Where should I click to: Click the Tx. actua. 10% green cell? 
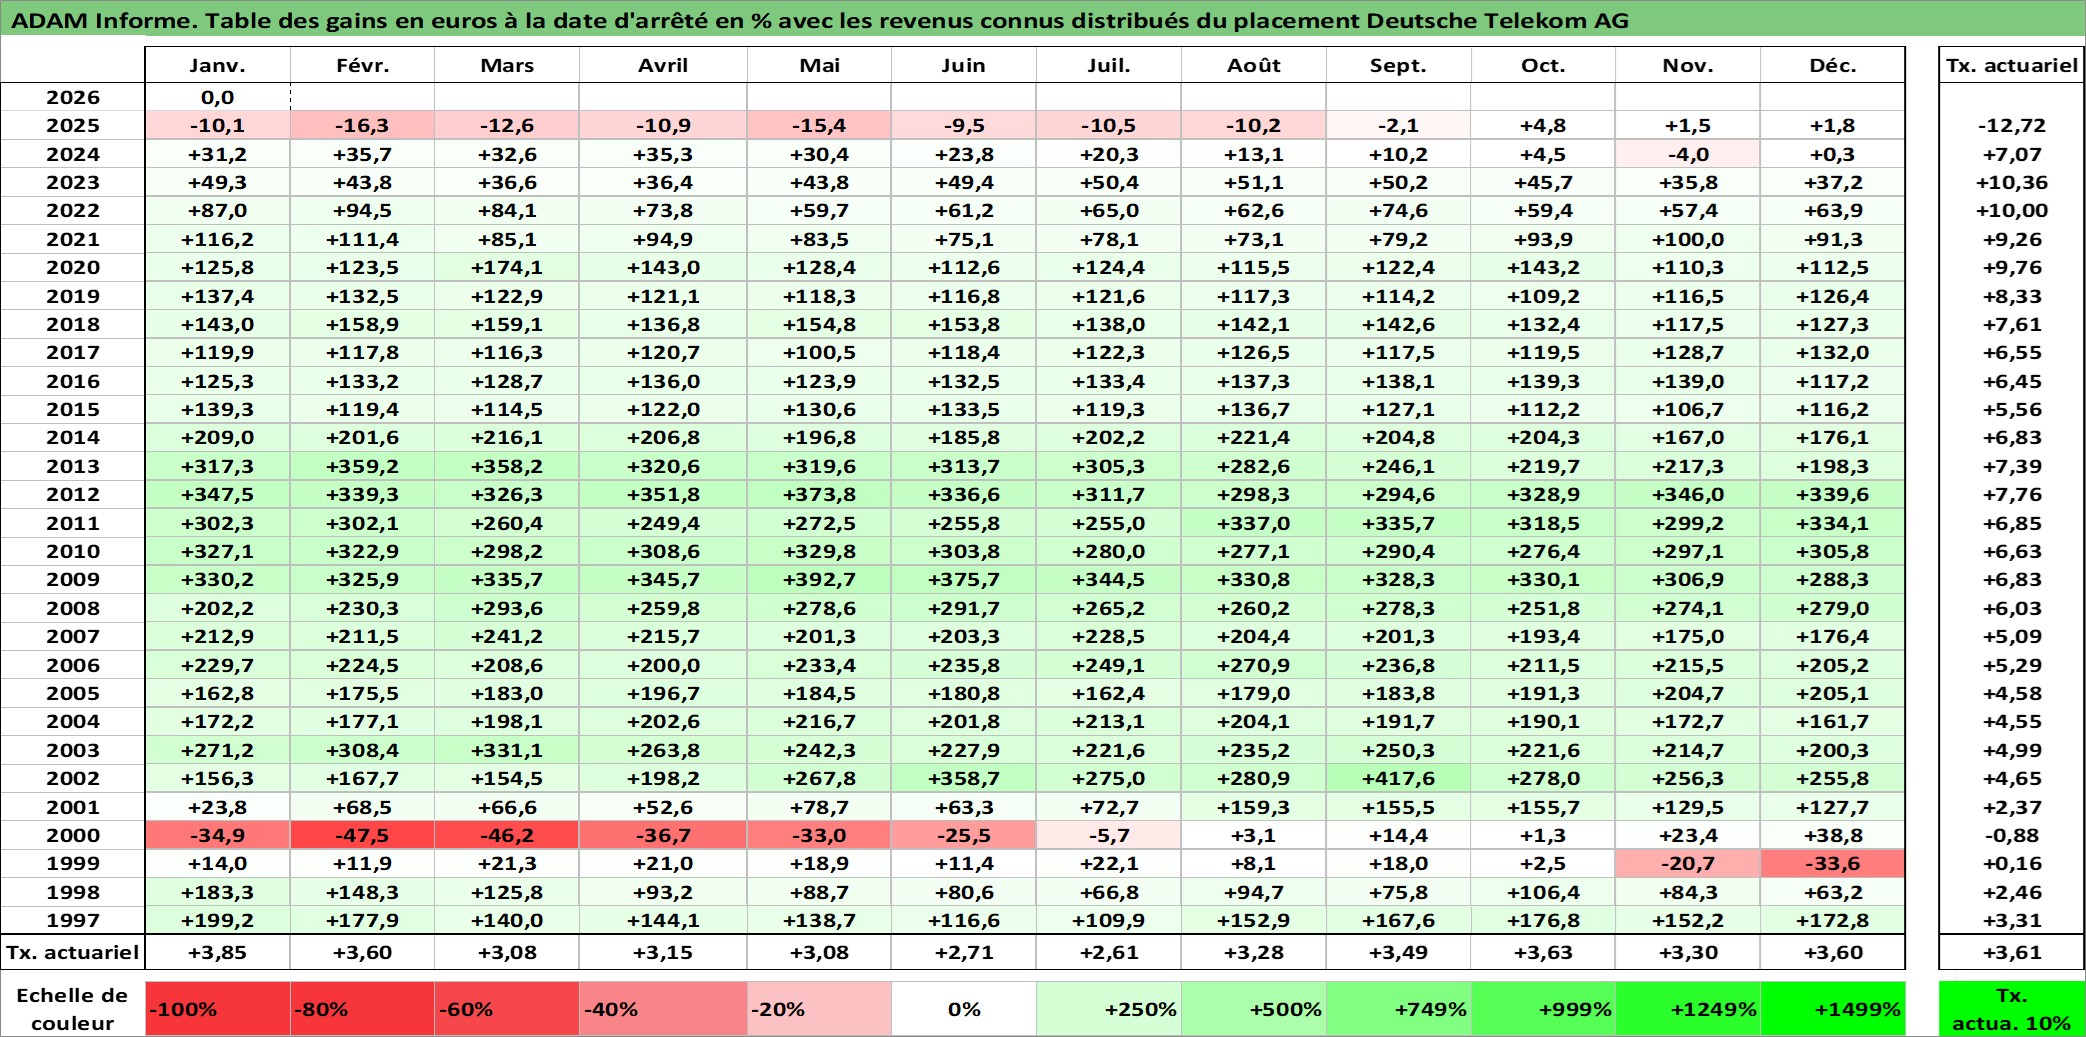[2011, 1008]
